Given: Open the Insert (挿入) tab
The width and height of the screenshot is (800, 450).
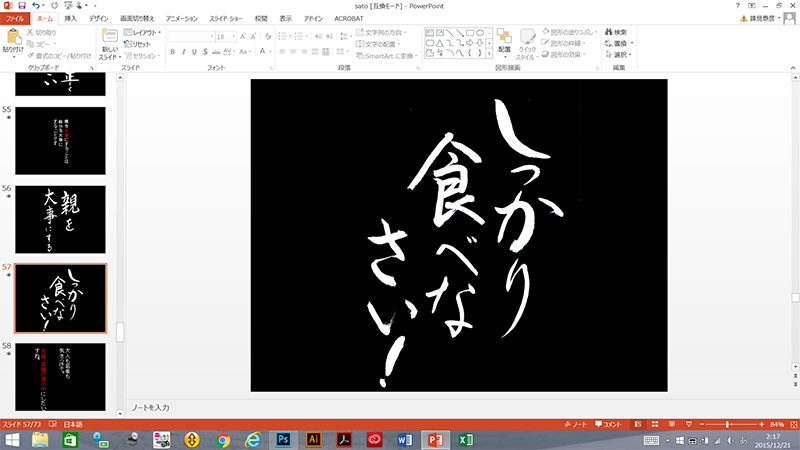Looking at the screenshot, I should 70,18.
